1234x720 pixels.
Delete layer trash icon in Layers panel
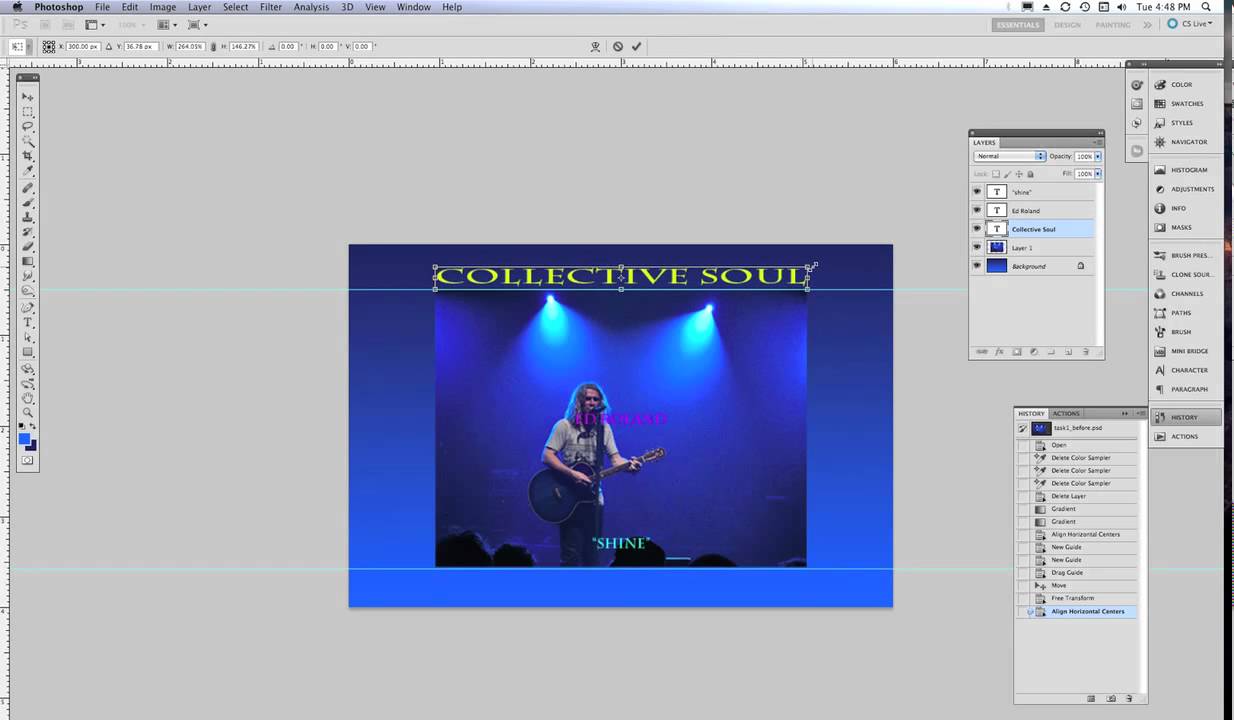coord(1086,352)
